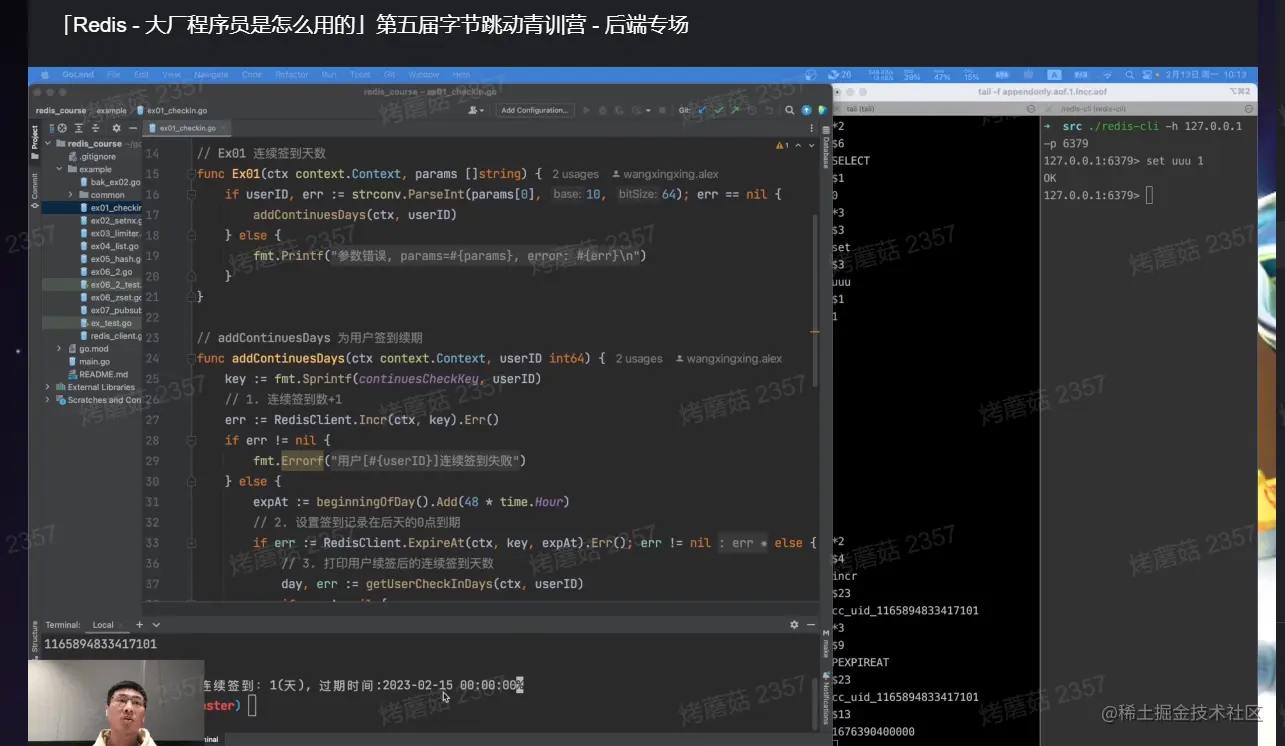
Task: Click the example breadcrumb
Action: click(111, 110)
